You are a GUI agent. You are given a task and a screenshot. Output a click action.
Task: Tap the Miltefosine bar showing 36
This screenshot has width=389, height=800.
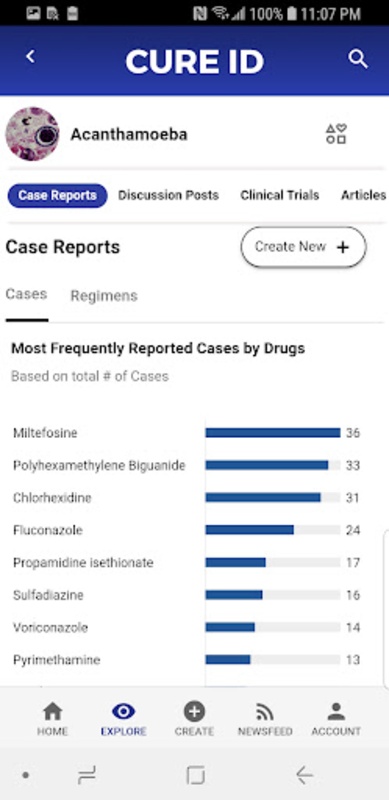273,433
